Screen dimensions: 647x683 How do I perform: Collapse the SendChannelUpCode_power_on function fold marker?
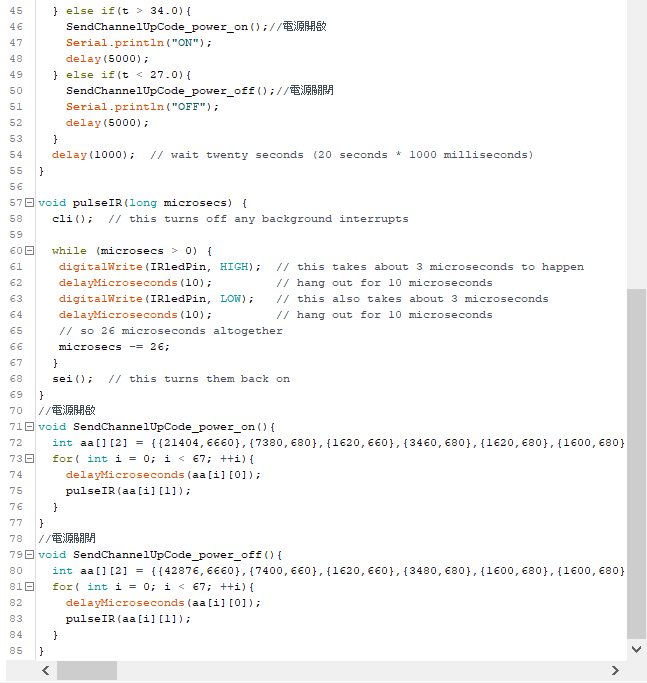pyautogui.click(x=29, y=427)
